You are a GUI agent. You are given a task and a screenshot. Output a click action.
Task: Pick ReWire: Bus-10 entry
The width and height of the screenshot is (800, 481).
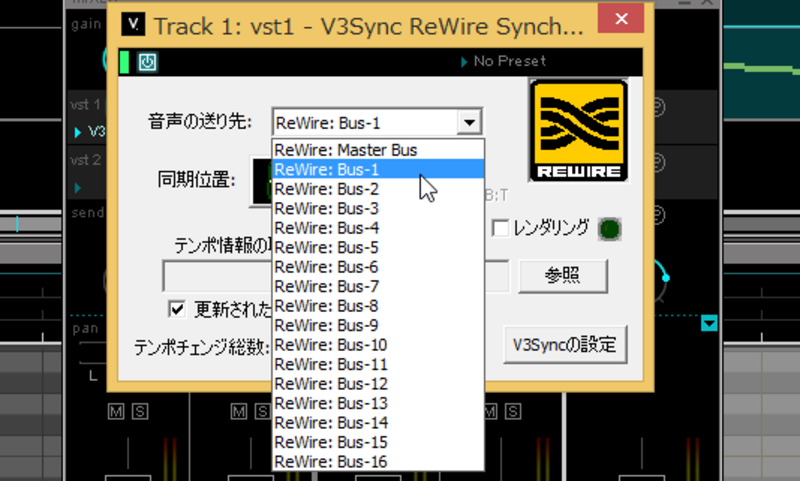378,345
